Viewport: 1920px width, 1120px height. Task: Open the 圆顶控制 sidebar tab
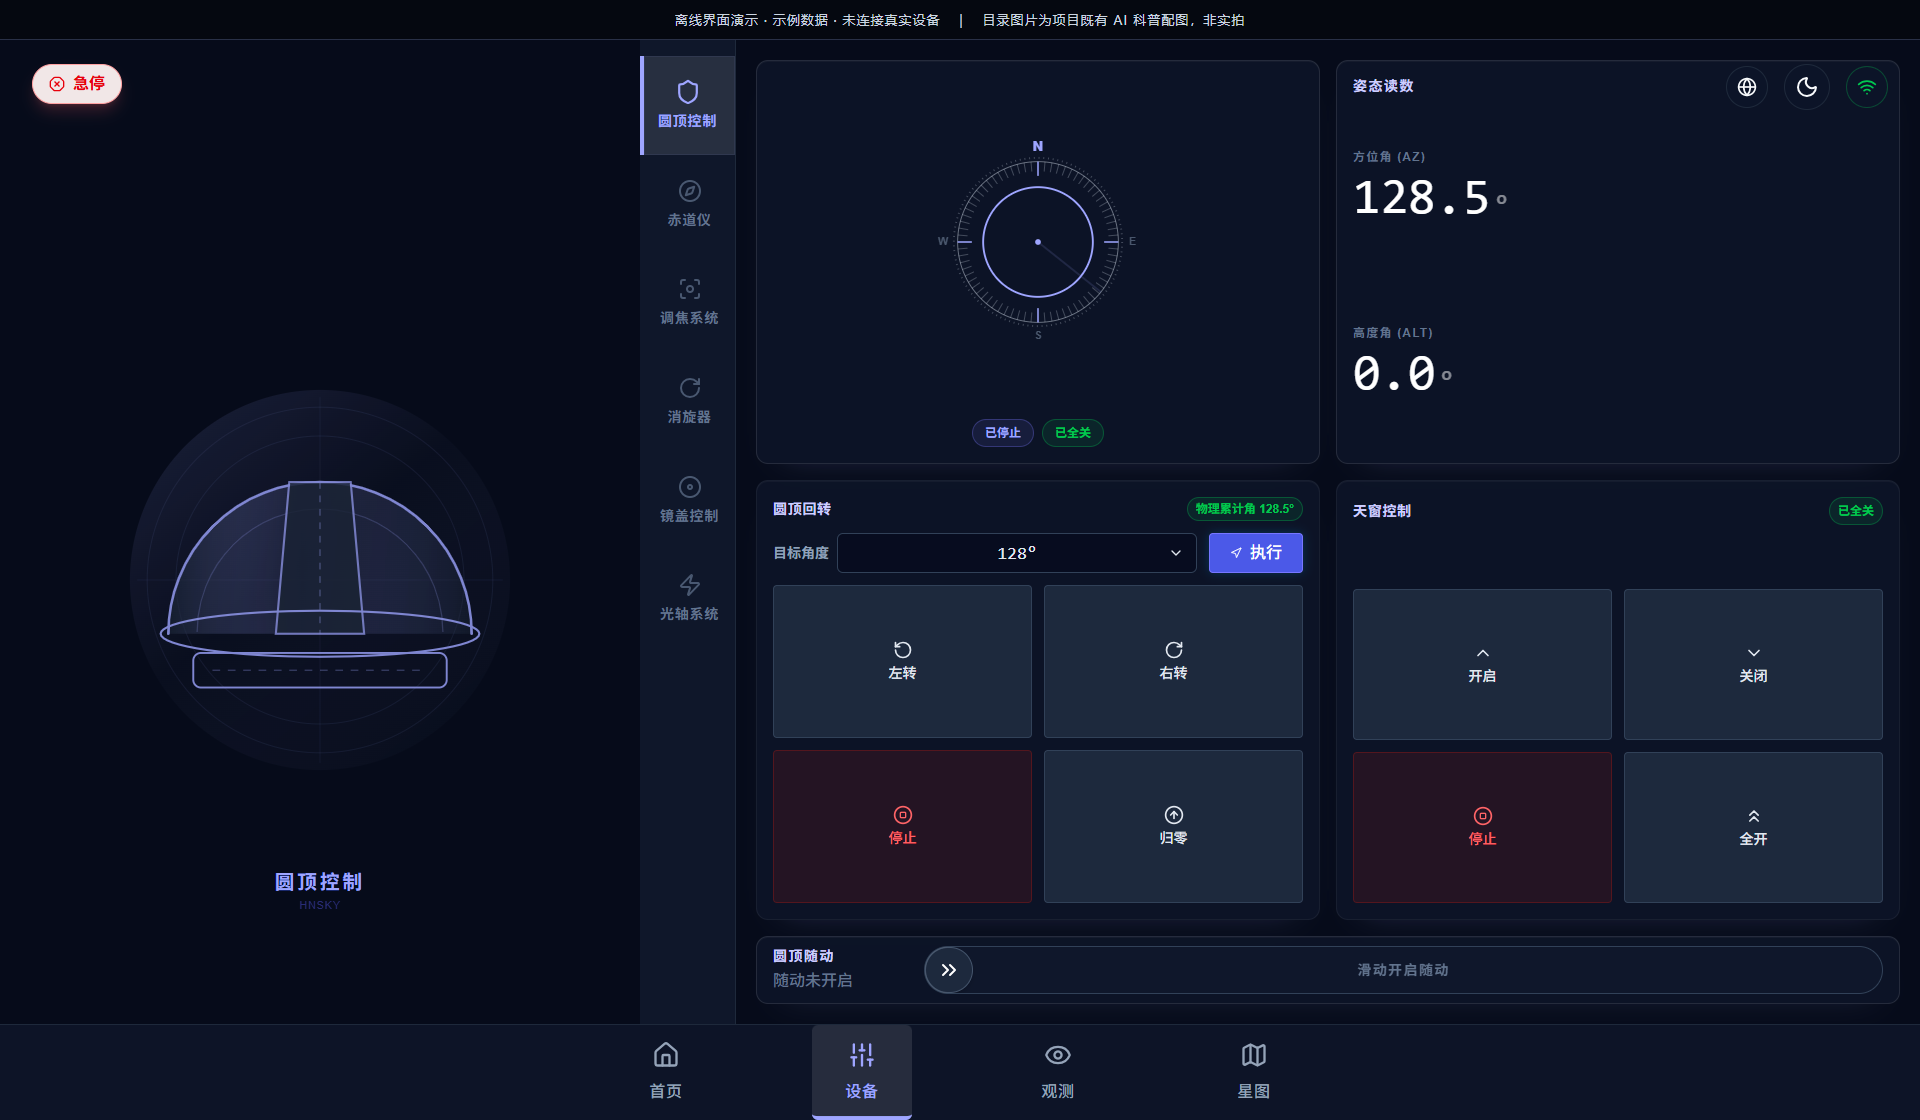(688, 105)
